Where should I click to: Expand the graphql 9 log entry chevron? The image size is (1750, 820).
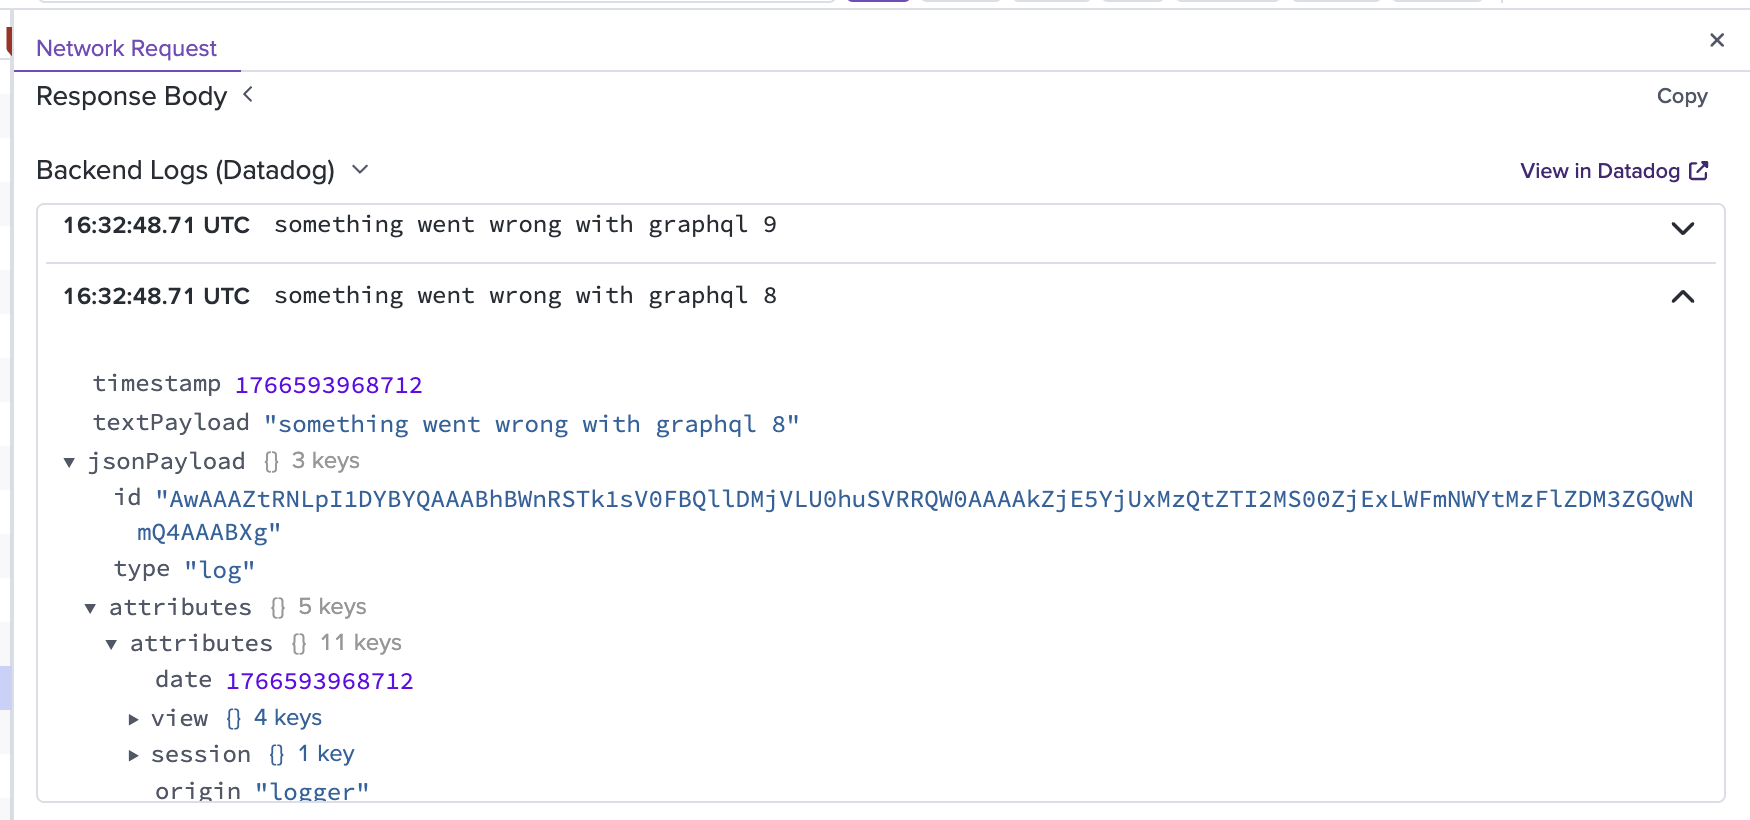tap(1683, 228)
